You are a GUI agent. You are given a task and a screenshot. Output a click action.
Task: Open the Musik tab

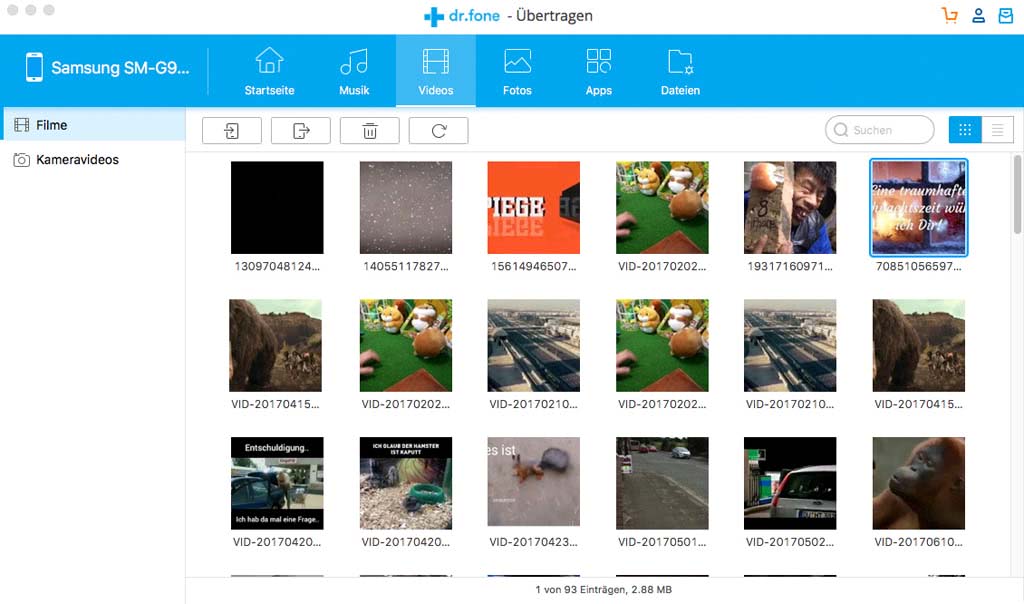point(355,68)
